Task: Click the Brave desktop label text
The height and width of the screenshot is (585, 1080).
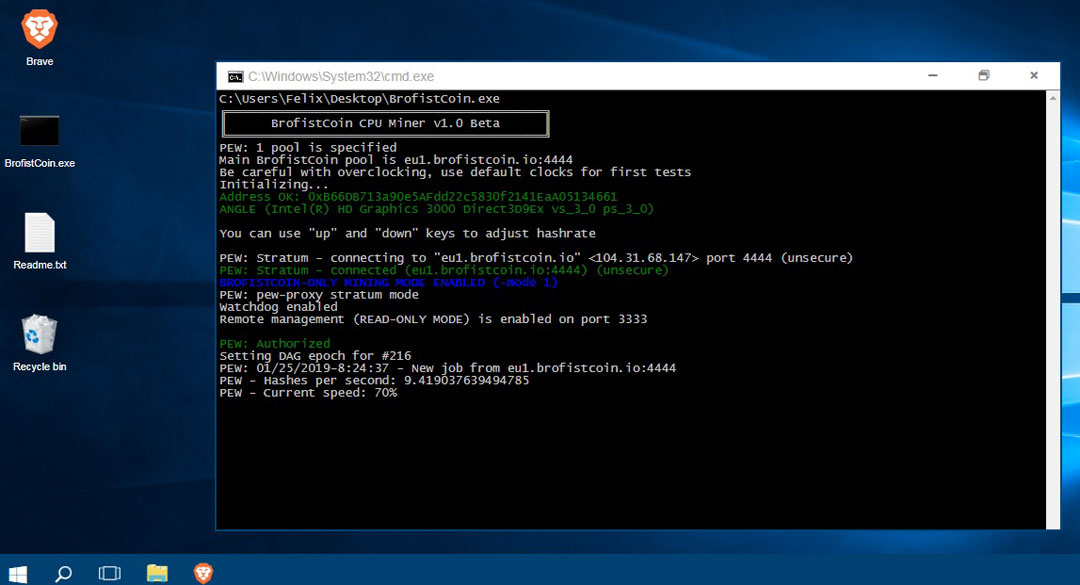Action: (x=39, y=61)
